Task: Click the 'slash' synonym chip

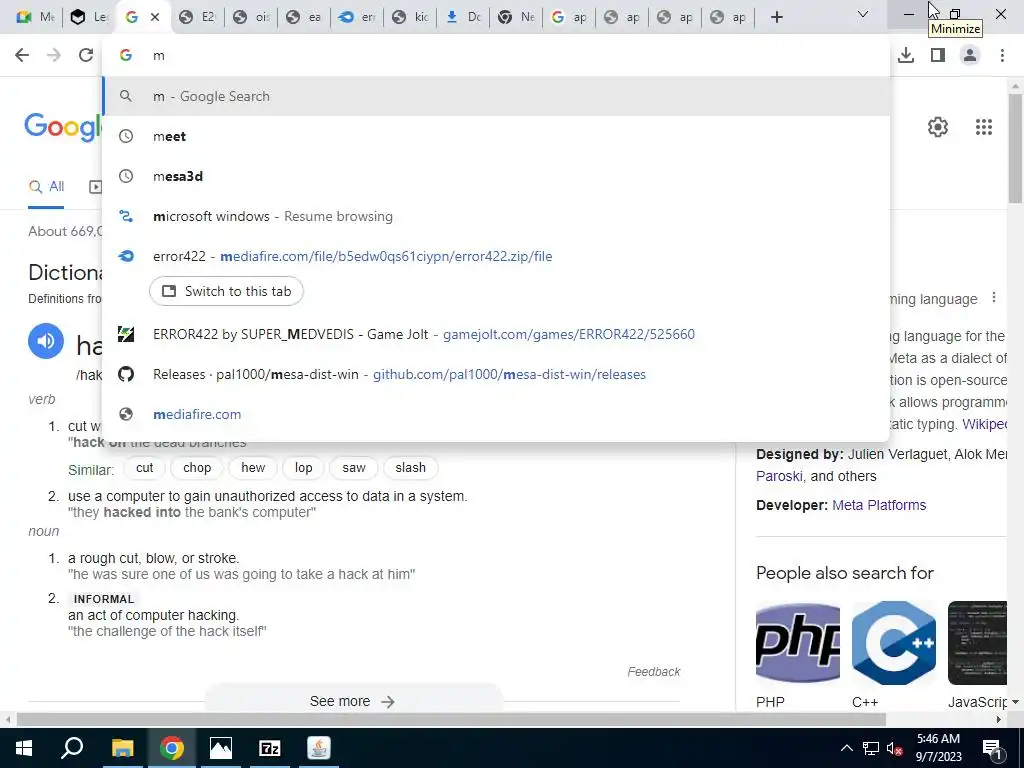Action: pyautogui.click(x=410, y=468)
